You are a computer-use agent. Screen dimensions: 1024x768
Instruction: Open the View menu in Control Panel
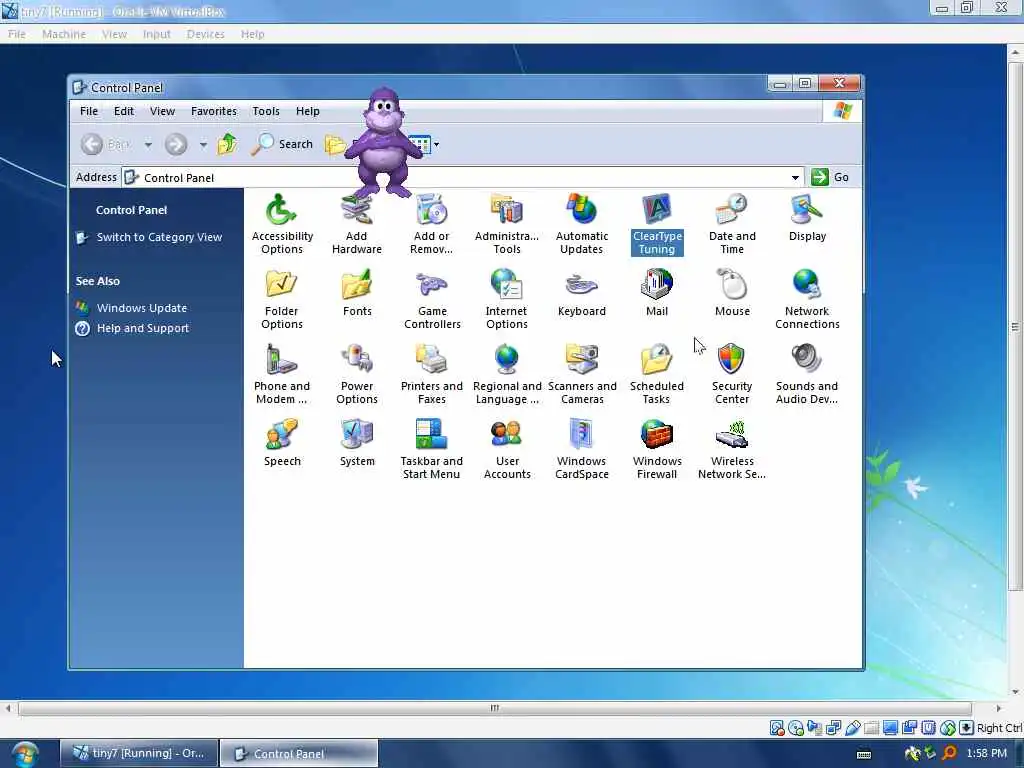(x=162, y=111)
